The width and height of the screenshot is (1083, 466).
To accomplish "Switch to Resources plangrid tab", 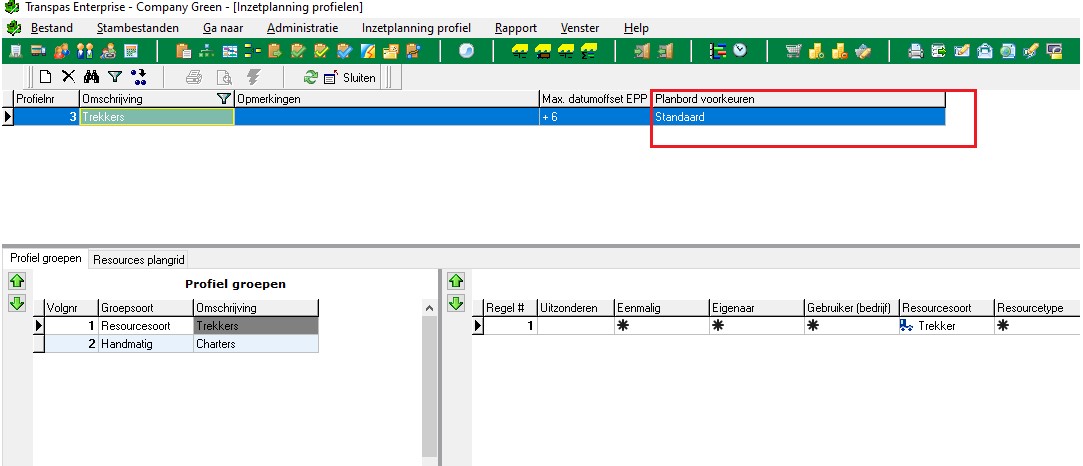I will (x=140, y=260).
